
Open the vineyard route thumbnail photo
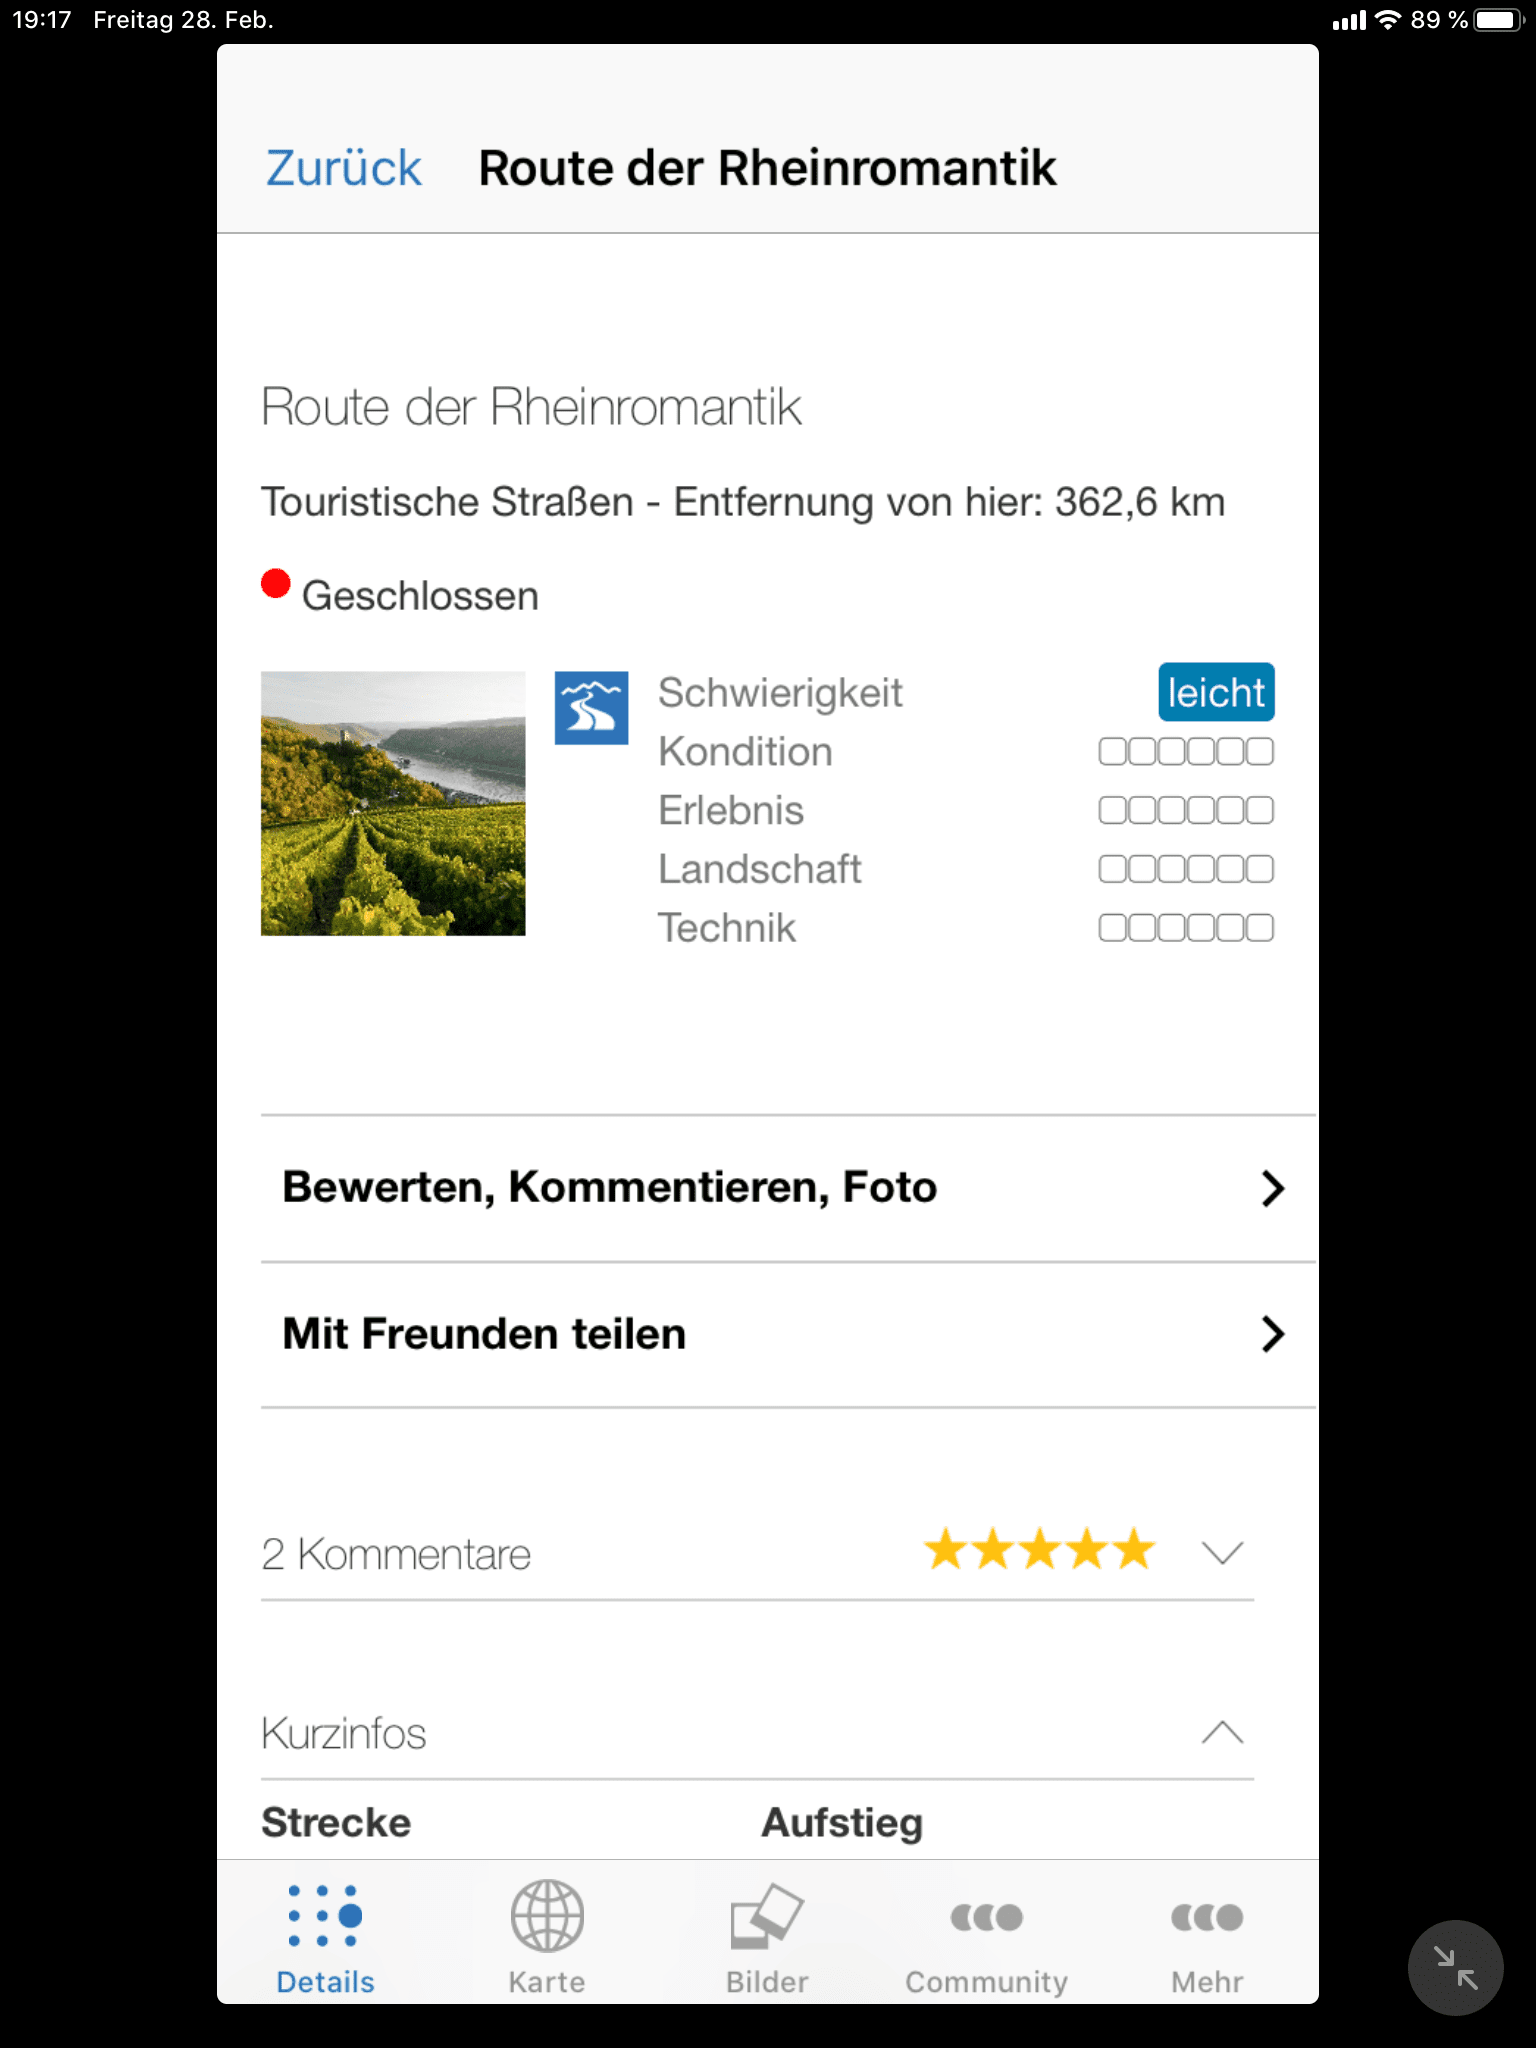(393, 804)
